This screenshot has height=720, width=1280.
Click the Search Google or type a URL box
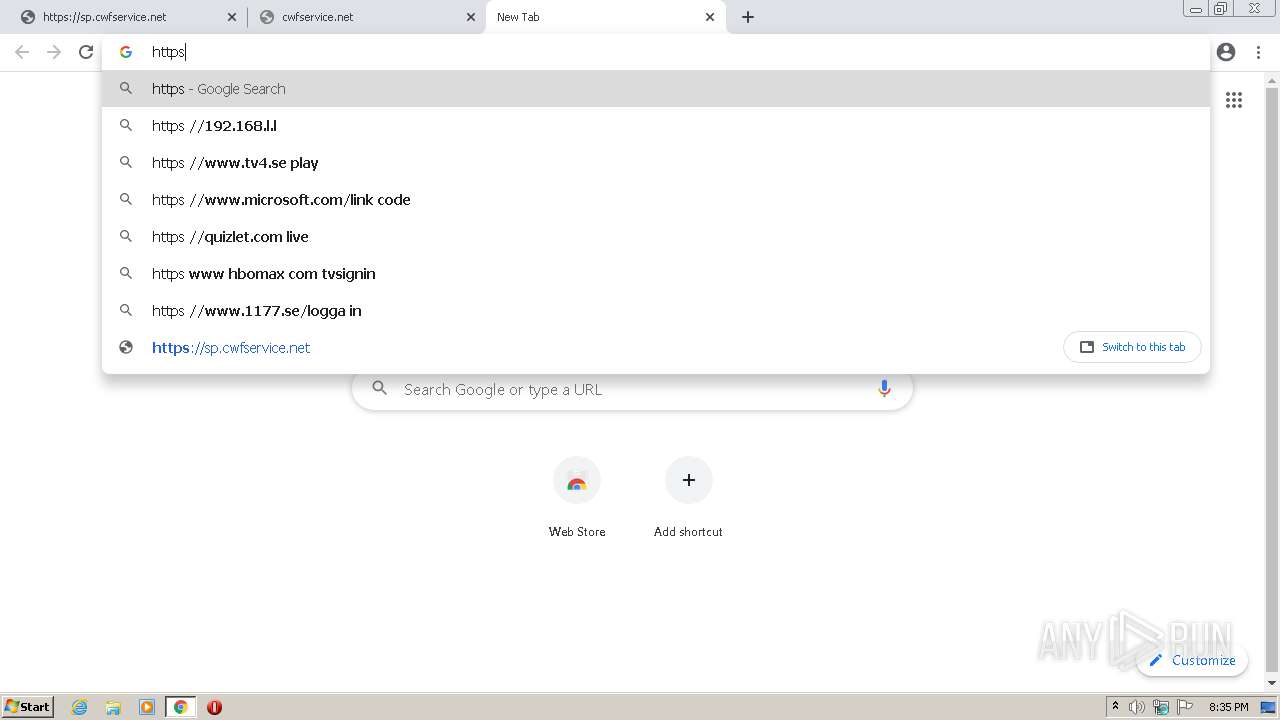632,389
